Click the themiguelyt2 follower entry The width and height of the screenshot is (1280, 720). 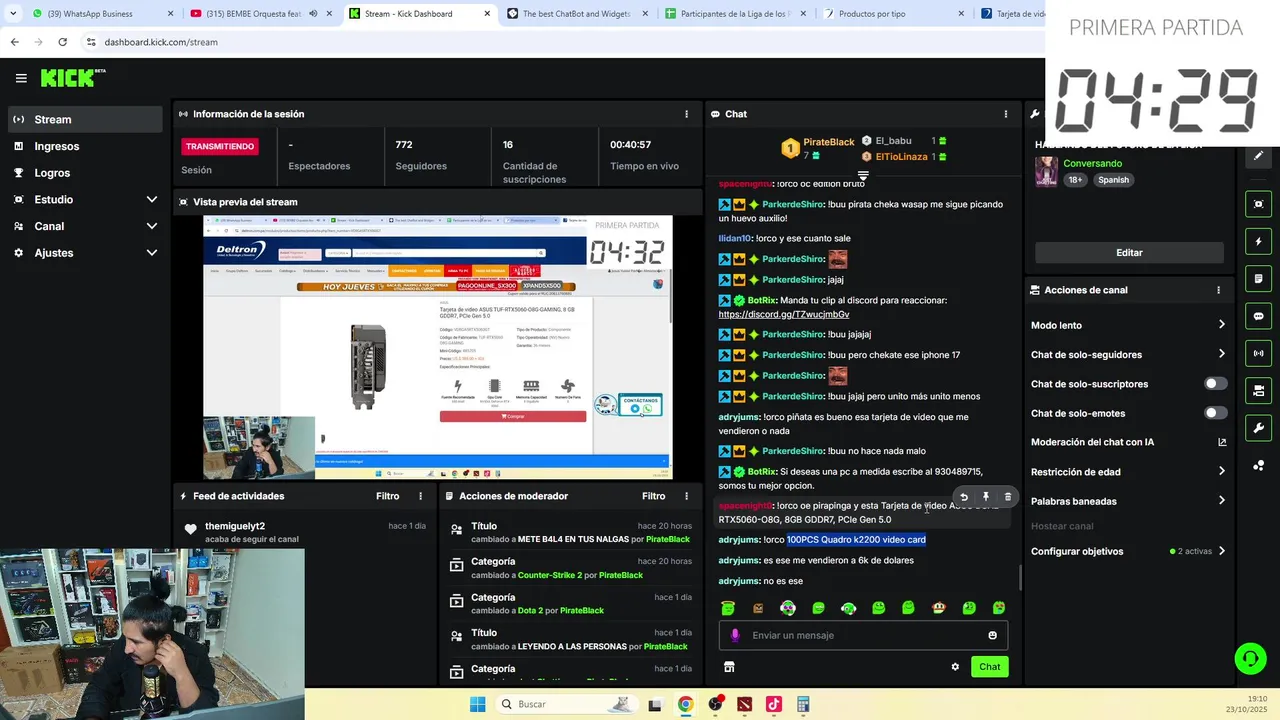(305, 532)
